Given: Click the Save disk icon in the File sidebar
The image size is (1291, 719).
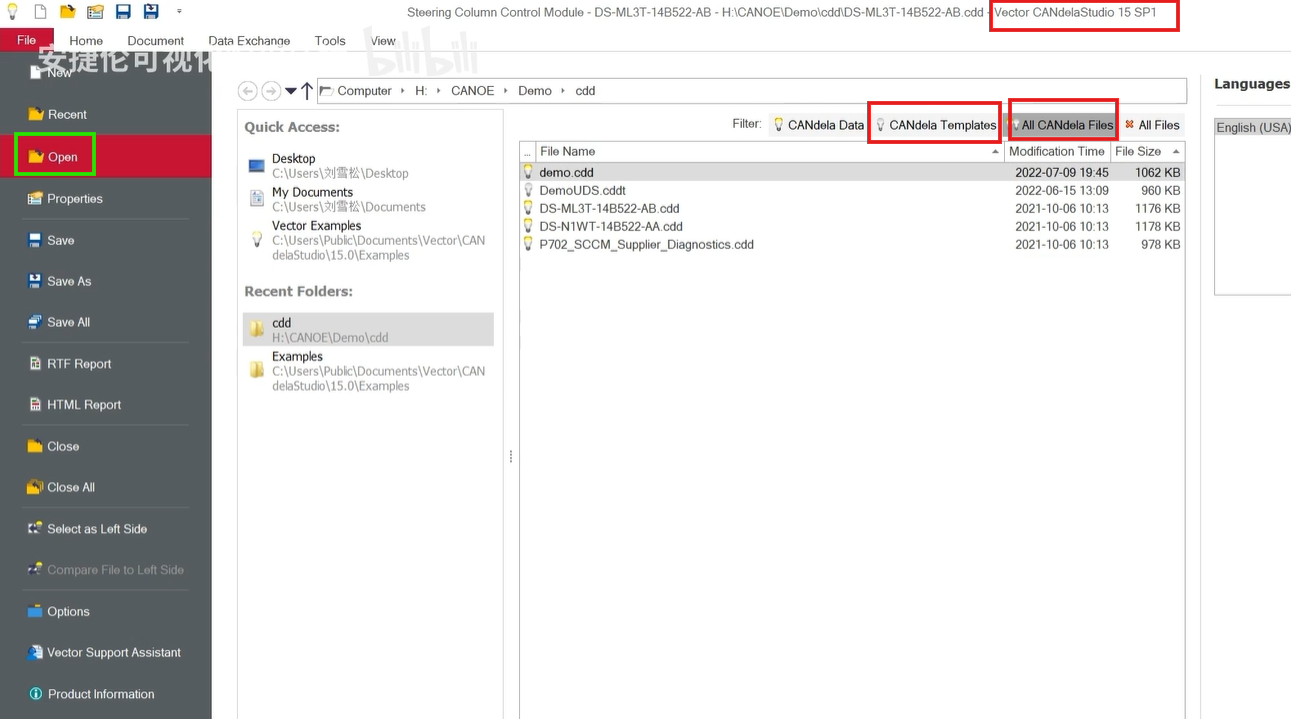Looking at the screenshot, I should click(36, 240).
